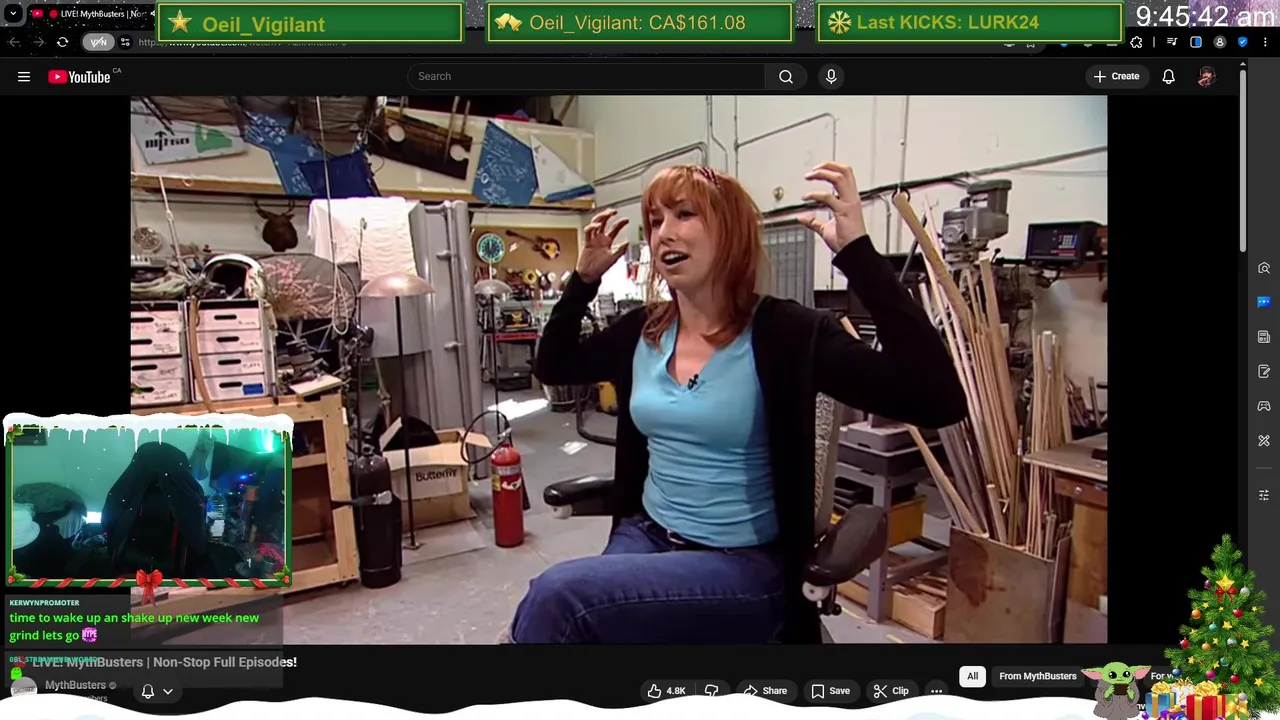Click the webcam overlay thumbnail
Screen dimensions: 1280x720
coord(148,503)
